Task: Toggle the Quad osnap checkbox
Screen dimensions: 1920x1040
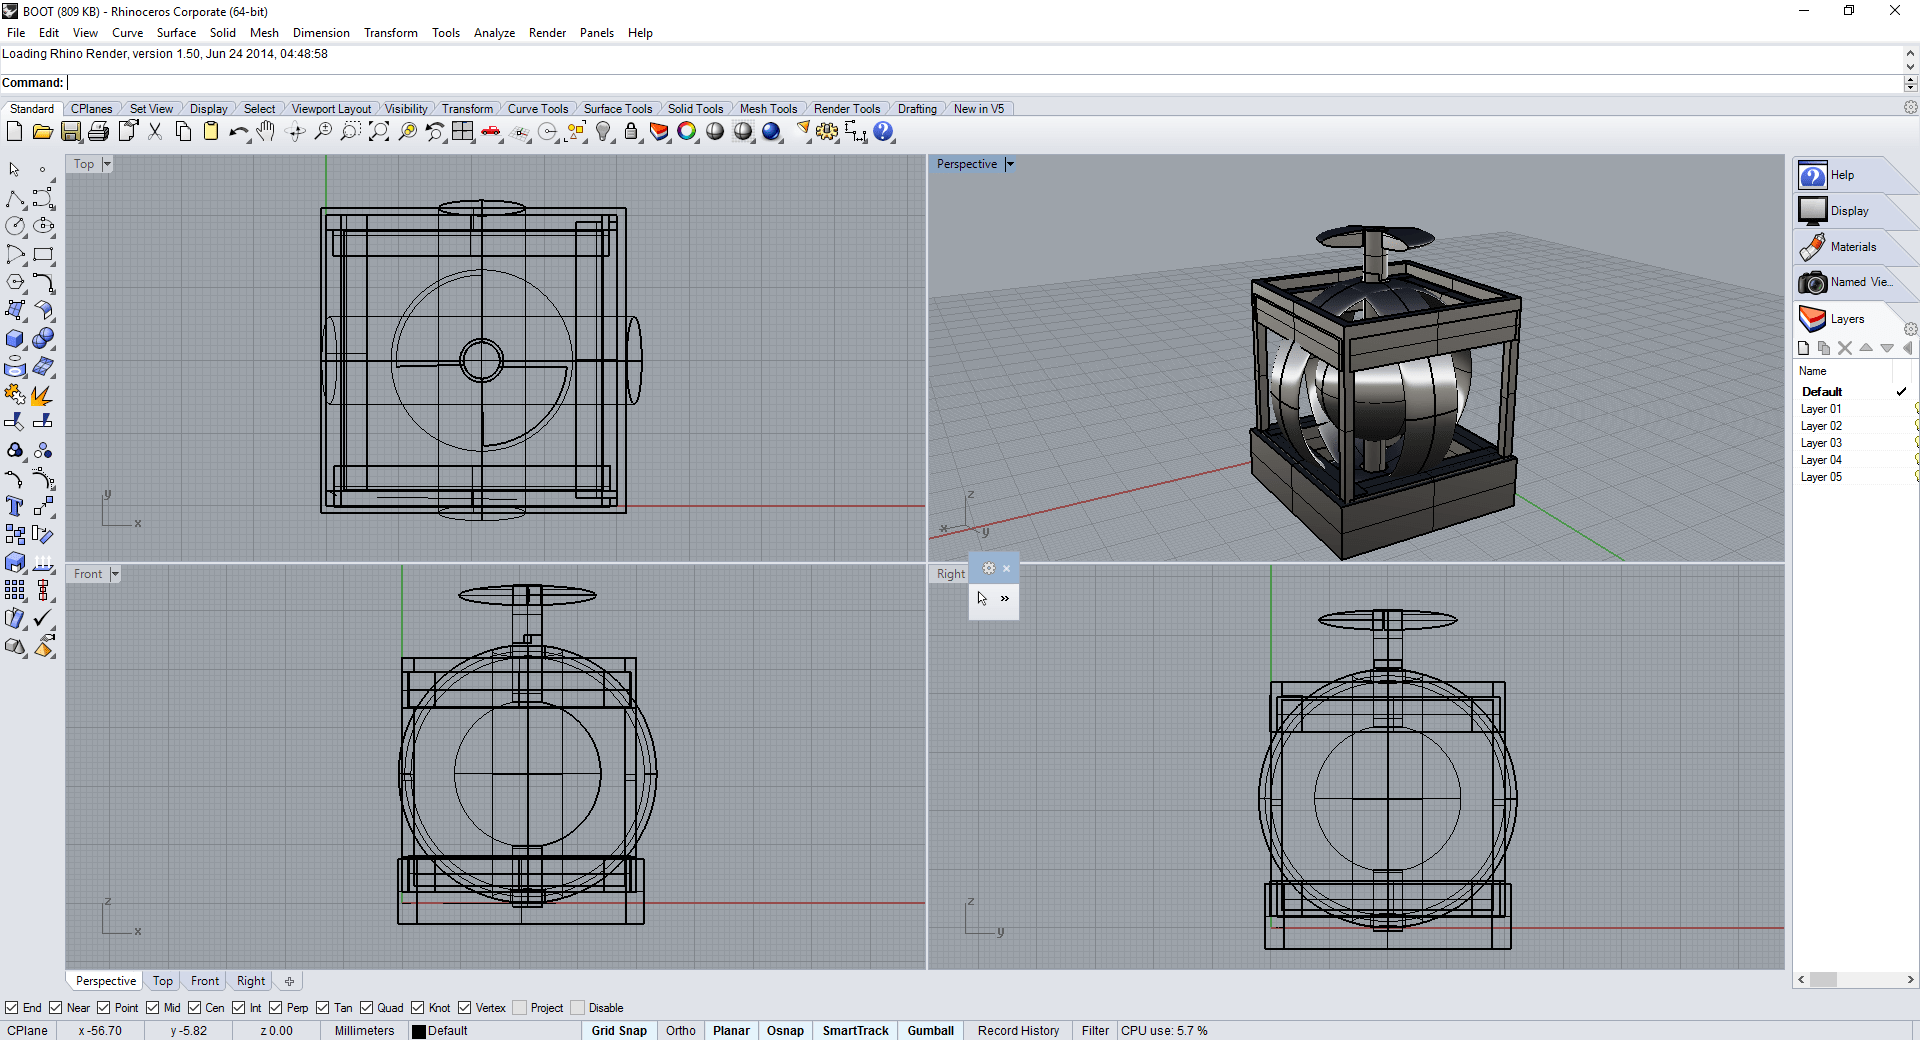Action: pyautogui.click(x=367, y=1007)
